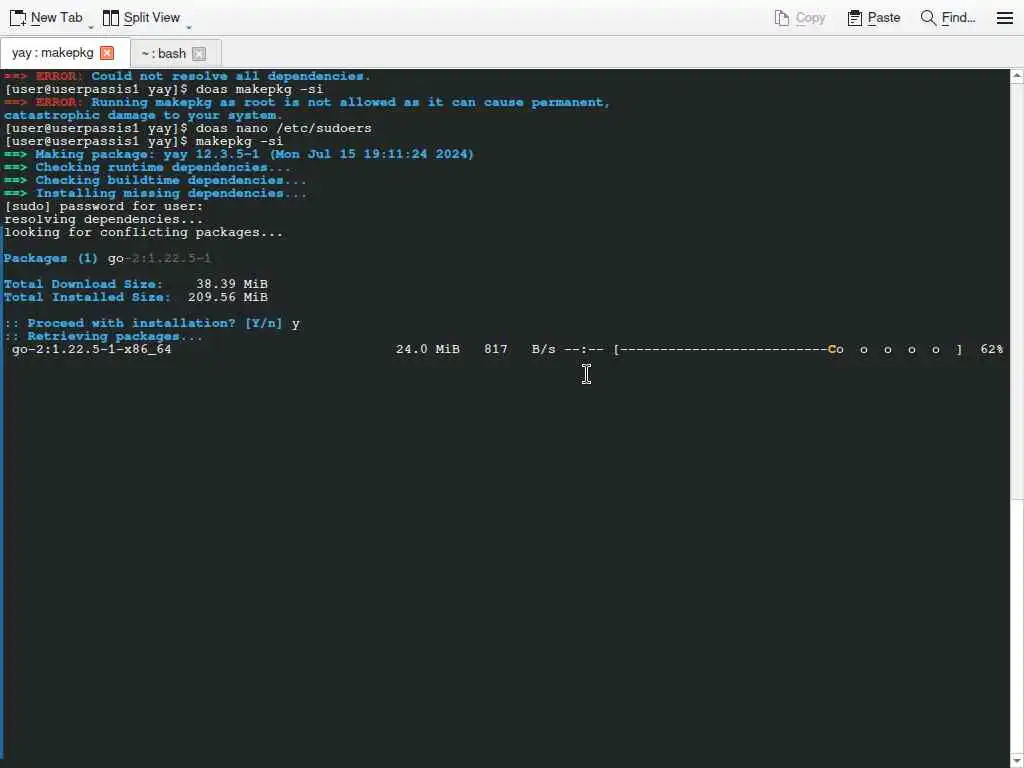1024x768 pixels.
Task: Close the '~ : bash' tab
Action: (199, 54)
